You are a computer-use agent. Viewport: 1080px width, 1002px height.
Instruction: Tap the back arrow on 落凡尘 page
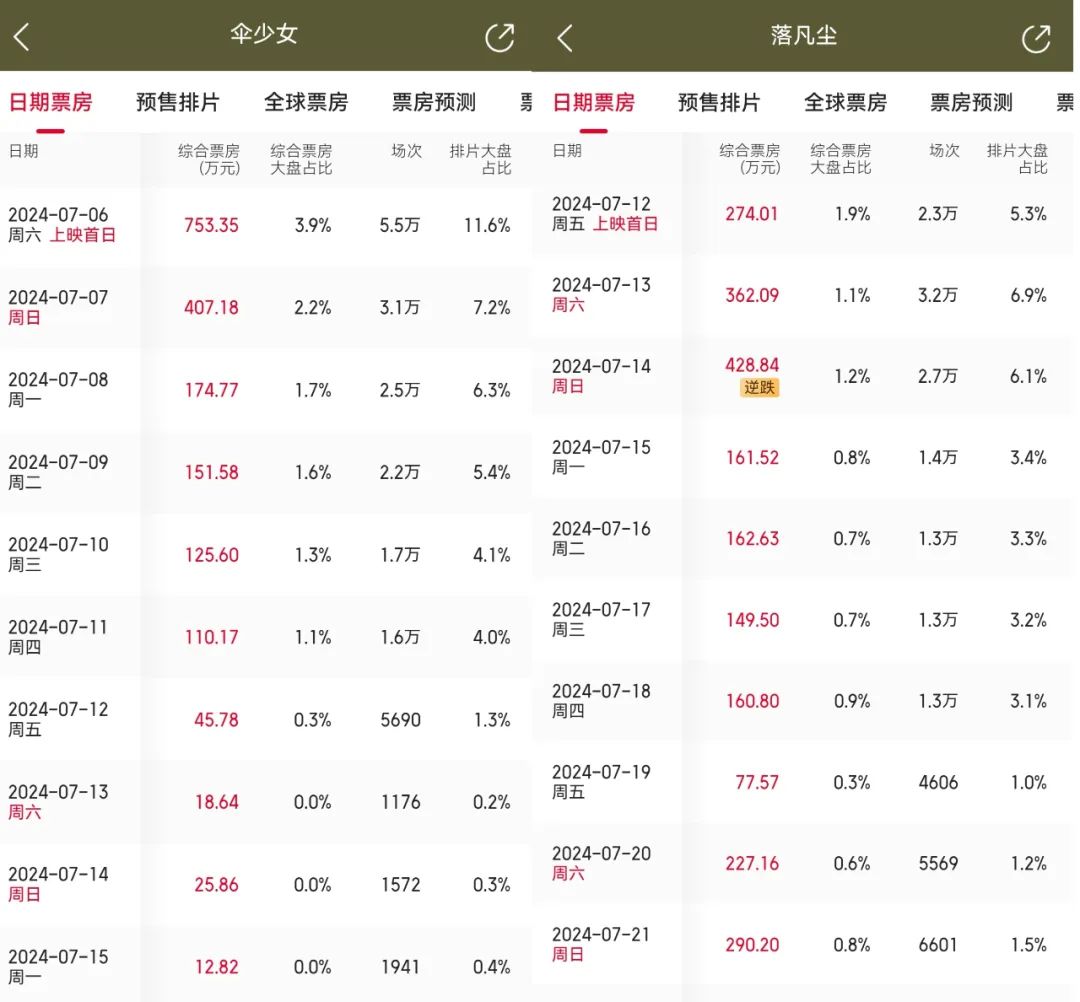point(565,39)
